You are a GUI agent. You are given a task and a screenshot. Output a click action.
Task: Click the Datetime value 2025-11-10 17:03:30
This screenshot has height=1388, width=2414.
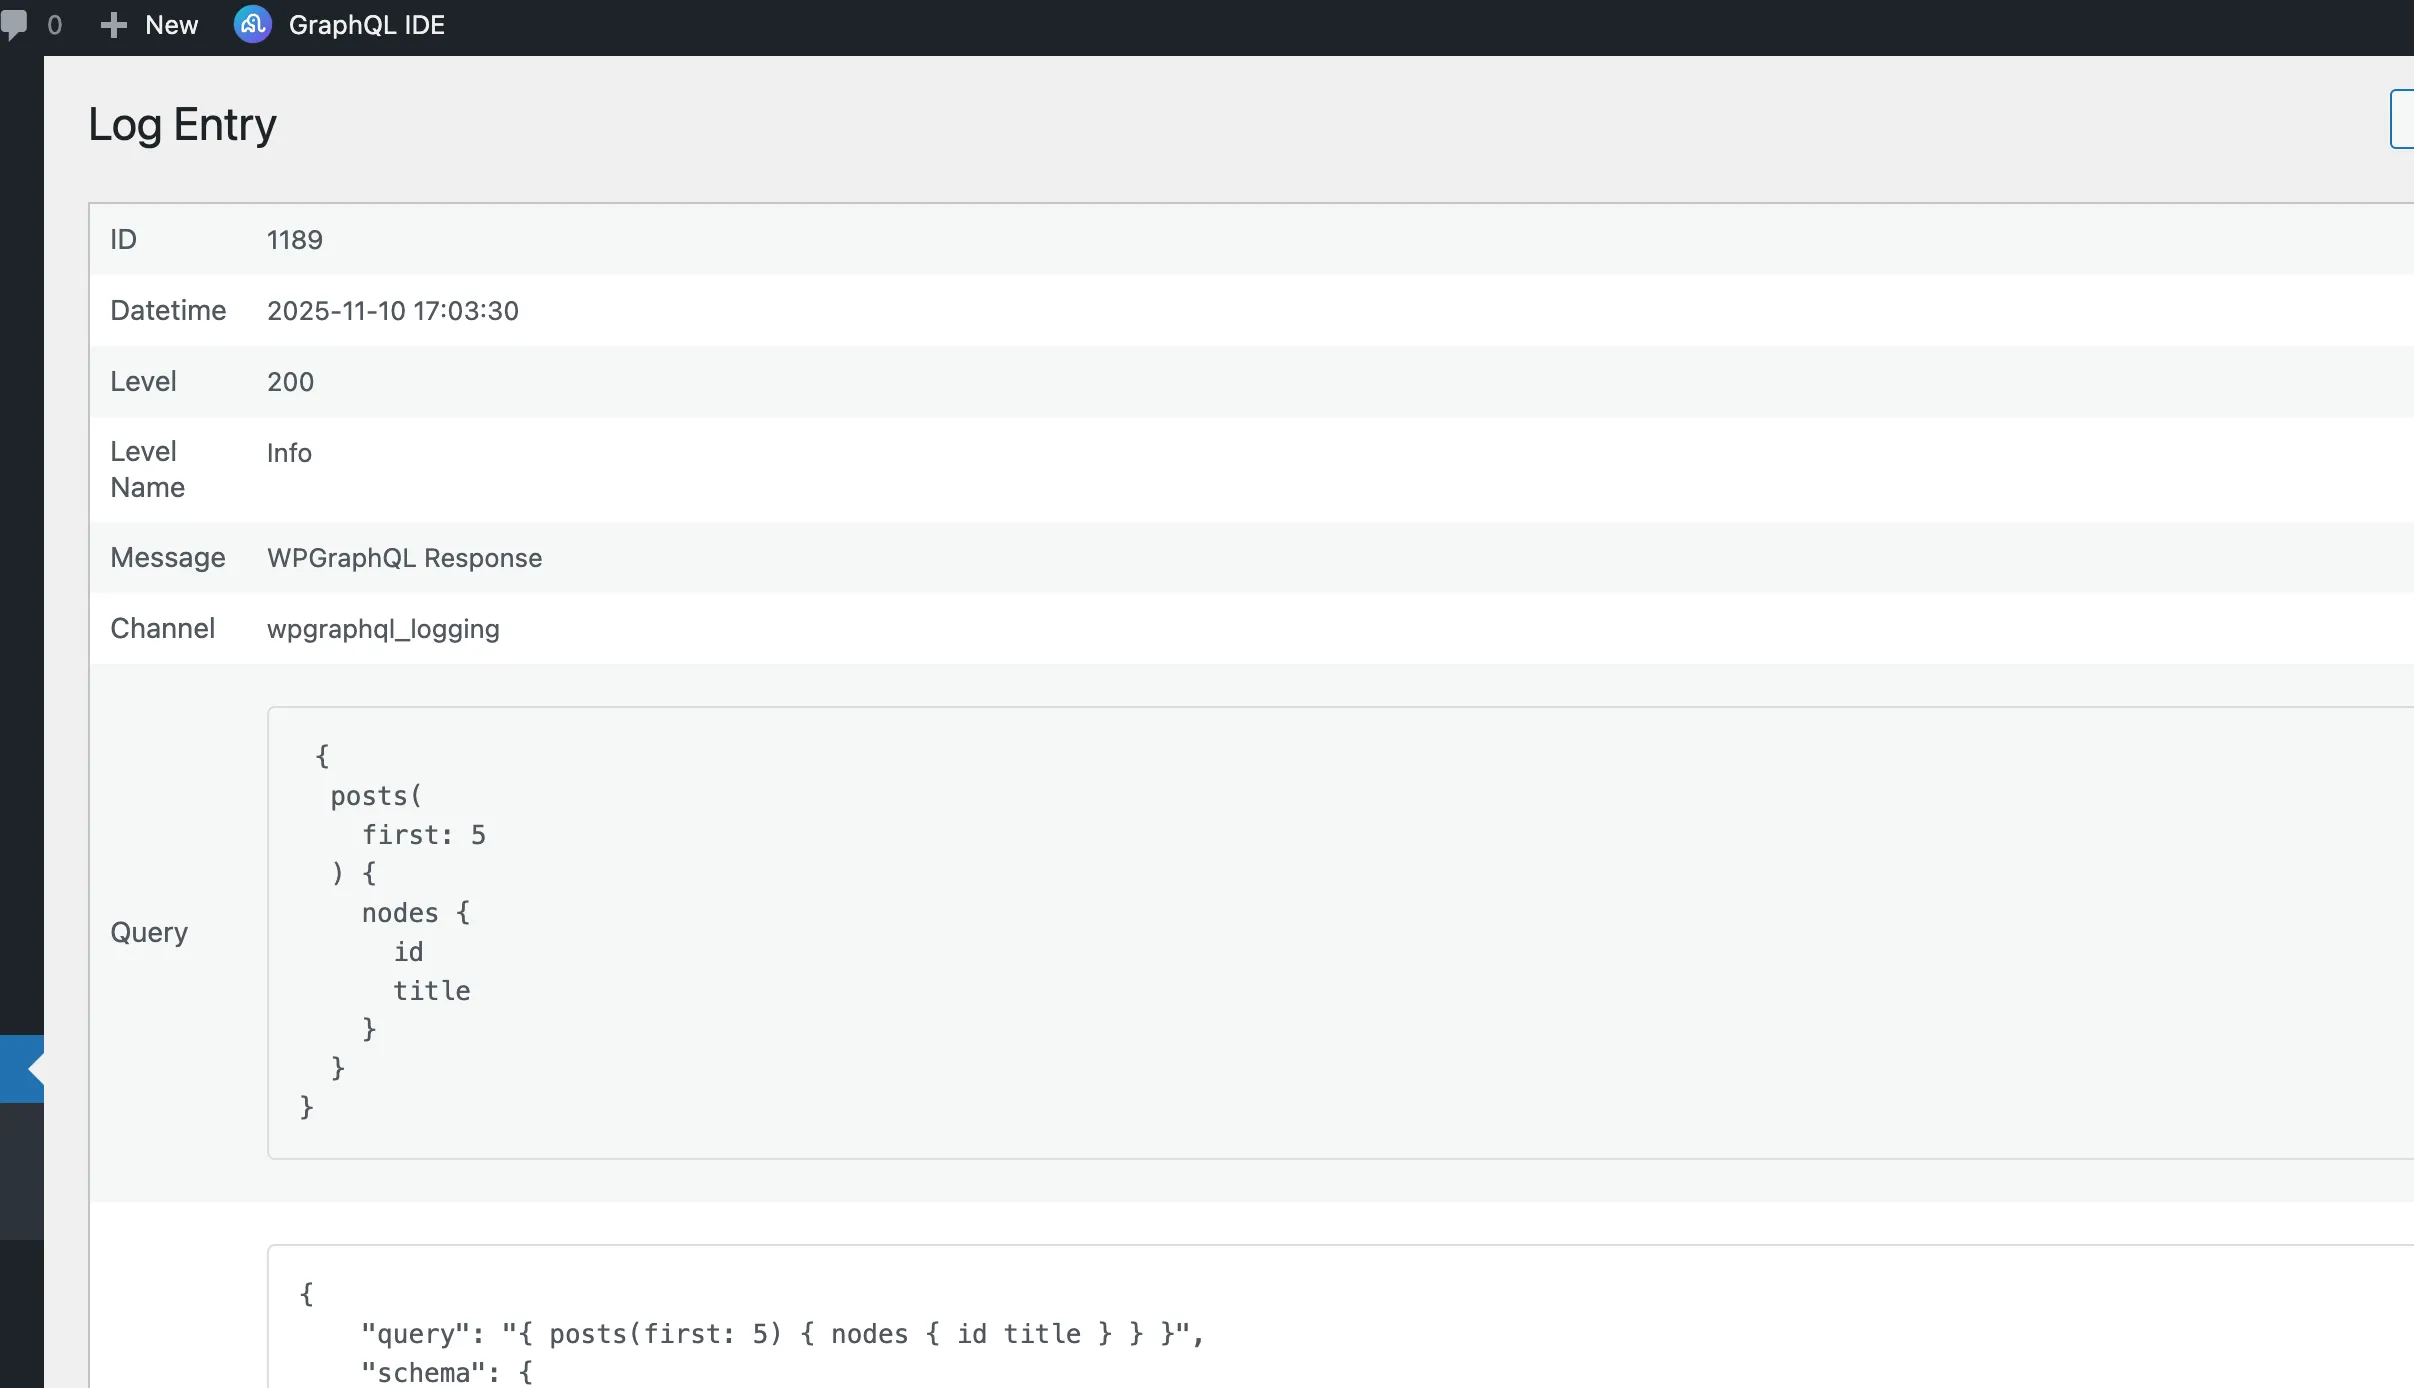pyautogui.click(x=392, y=310)
